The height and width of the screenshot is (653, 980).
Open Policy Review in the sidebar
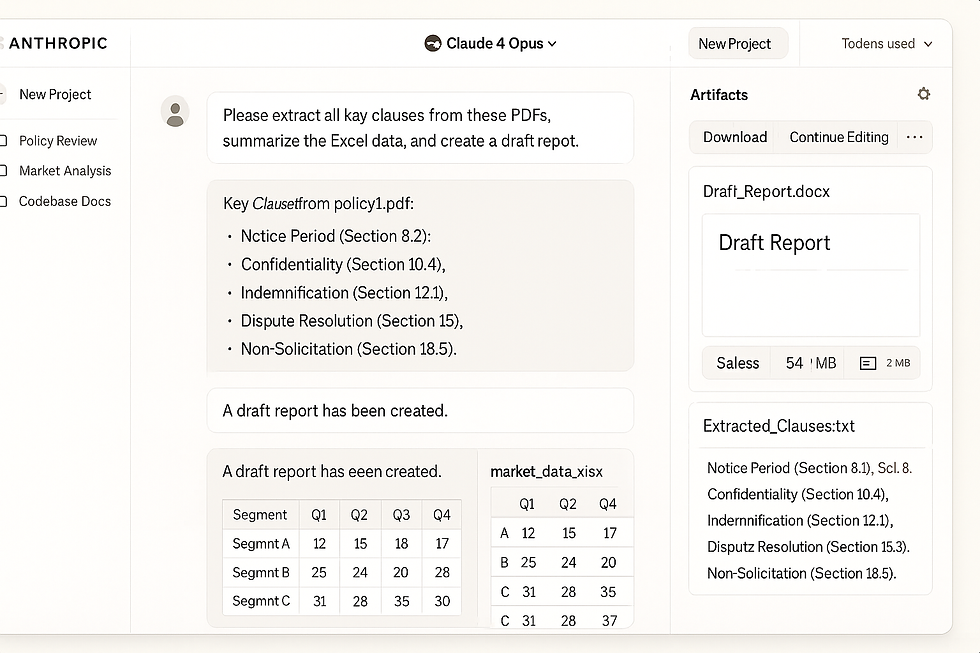pos(58,141)
